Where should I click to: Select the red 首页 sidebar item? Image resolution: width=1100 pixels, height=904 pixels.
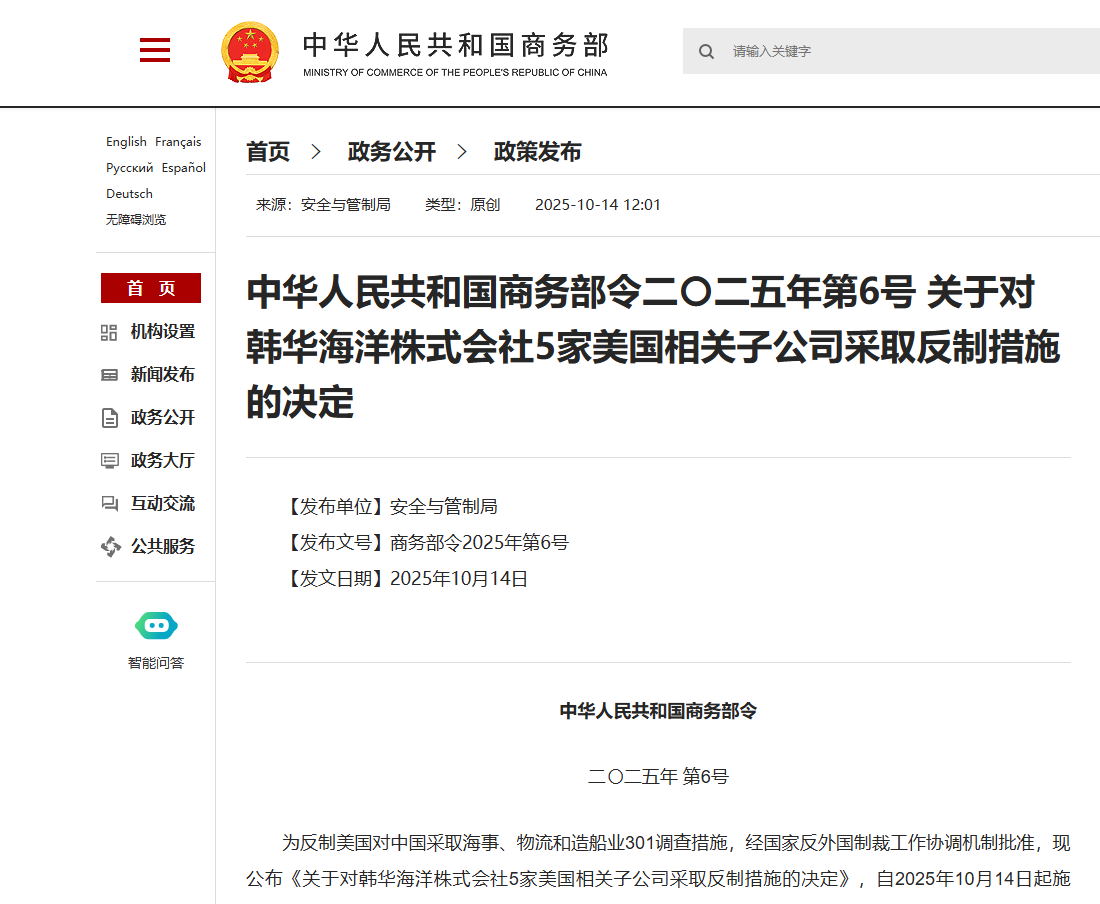coord(151,288)
